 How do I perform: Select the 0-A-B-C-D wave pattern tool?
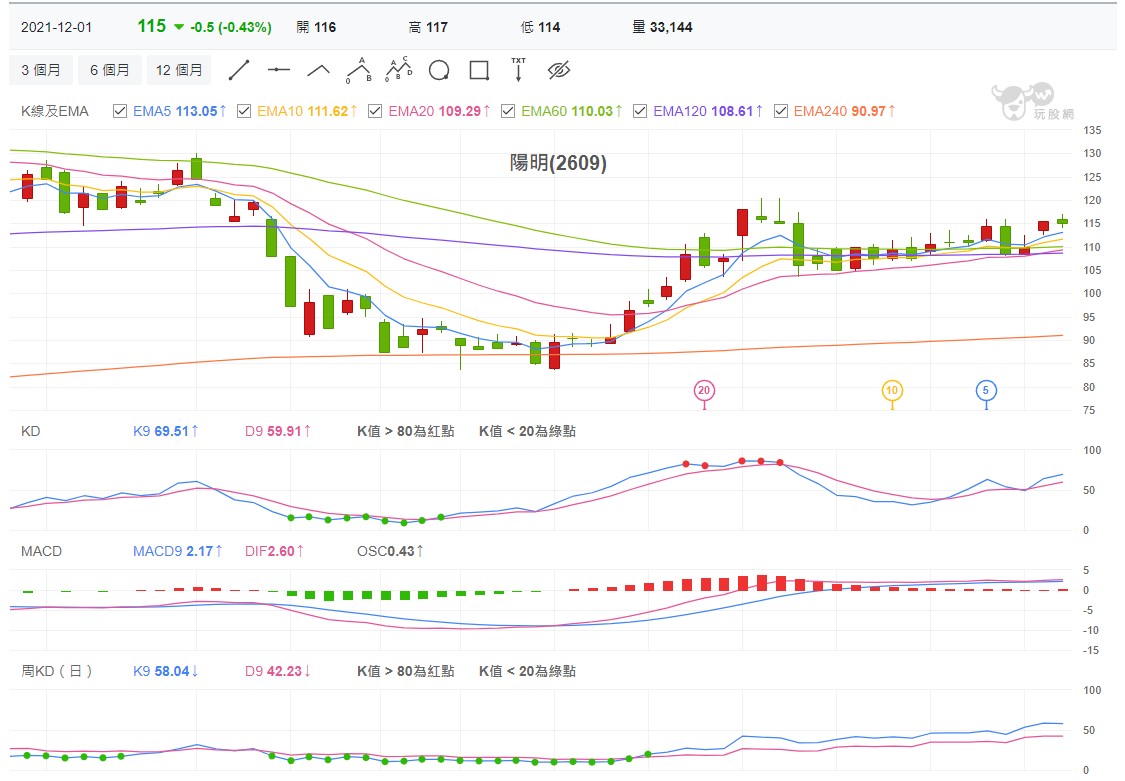pyautogui.click(x=399, y=70)
